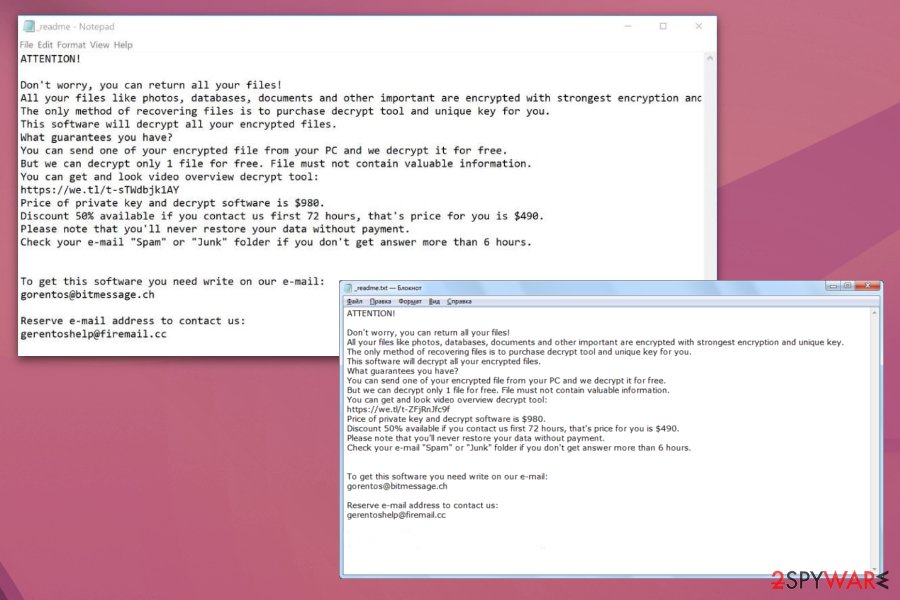Viewport: 900px width, 600px height.
Task: Open the Help menu in the English Notepad
Action: pos(123,45)
